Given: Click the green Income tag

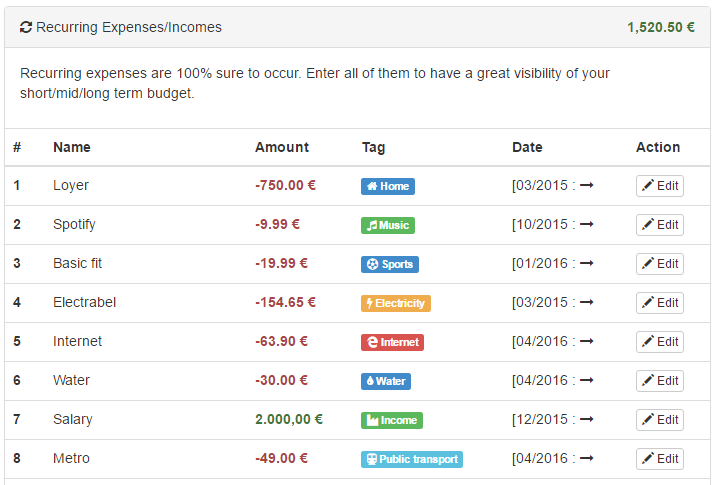Looking at the screenshot, I should 391,420.
